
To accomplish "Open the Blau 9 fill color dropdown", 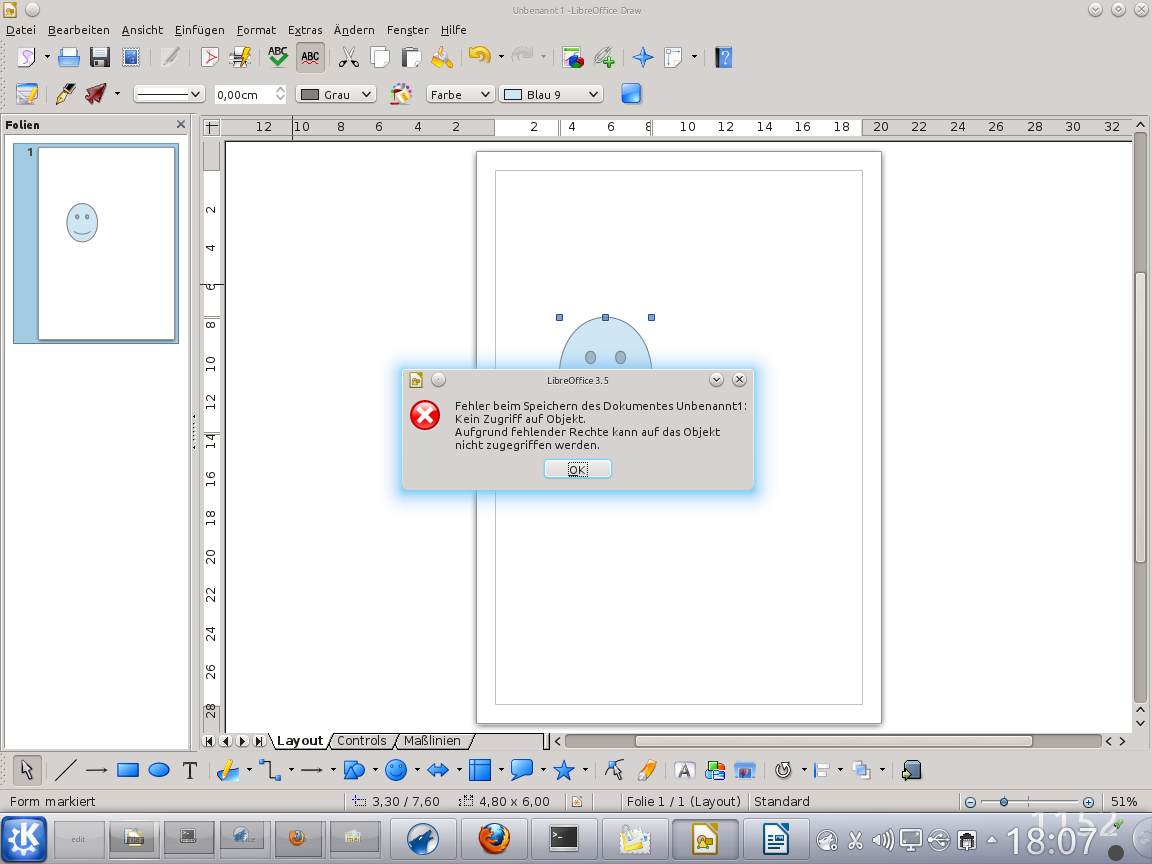I will [x=551, y=94].
